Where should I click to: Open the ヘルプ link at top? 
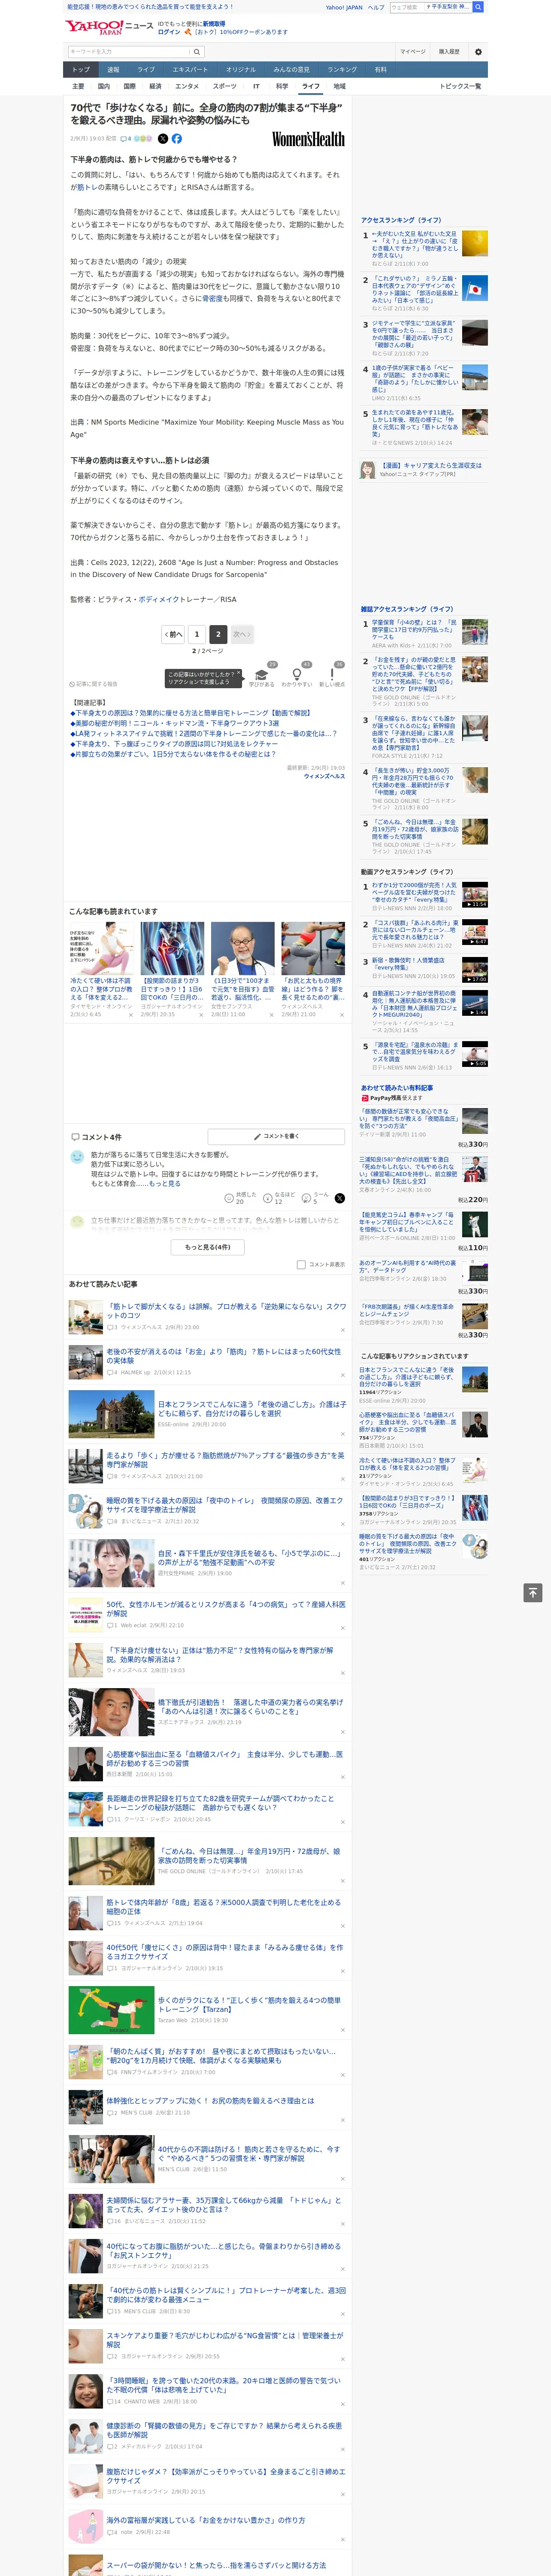click(376, 7)
